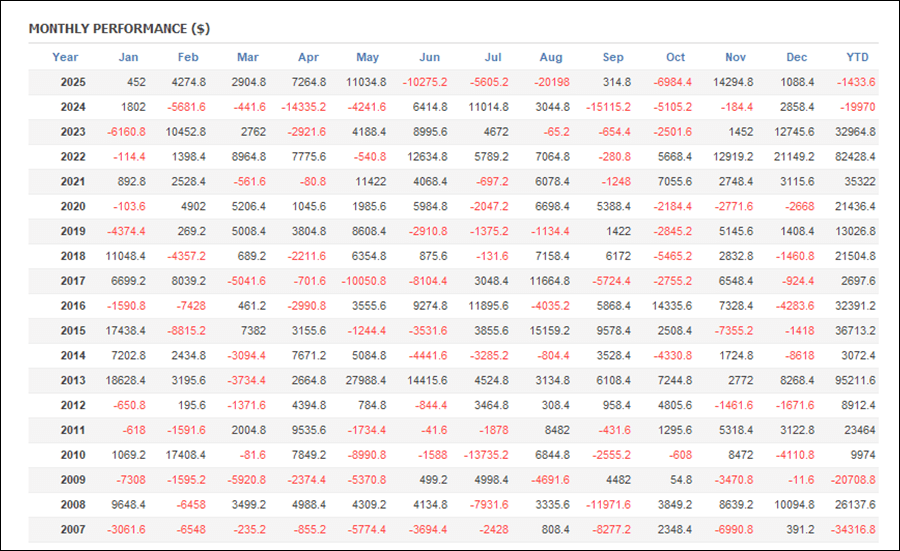900x551 pixels.
Task: Select the -15115.2 value in Sep 2024
Action: (x=608, y=107)
